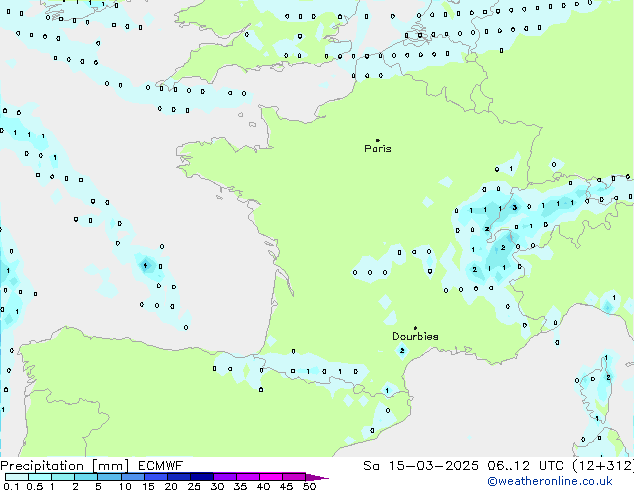Click the Paris city label
The height and width of the screenshot is (490, 634).
(x=378, y=148)
